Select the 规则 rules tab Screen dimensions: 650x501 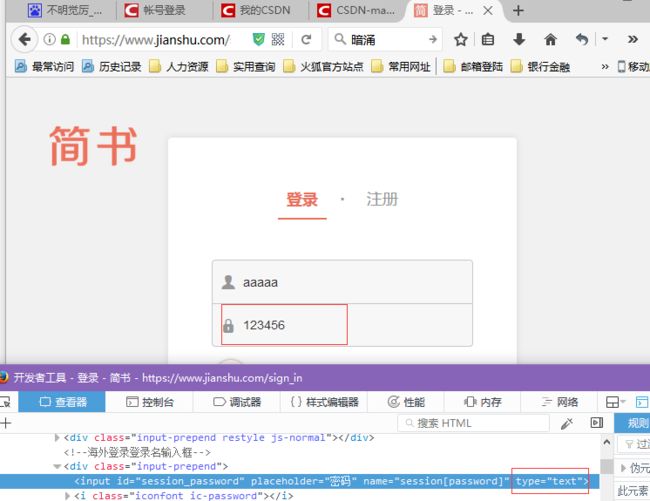[x=632, y=423]
